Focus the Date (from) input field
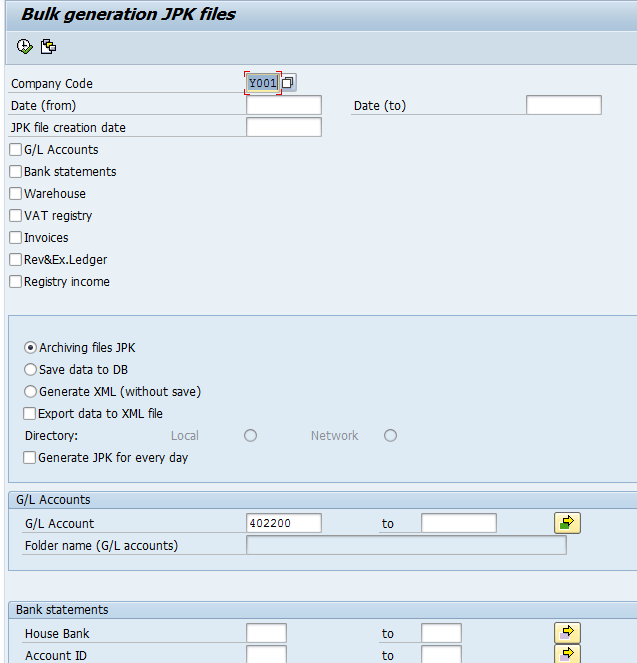 [284, 105]
